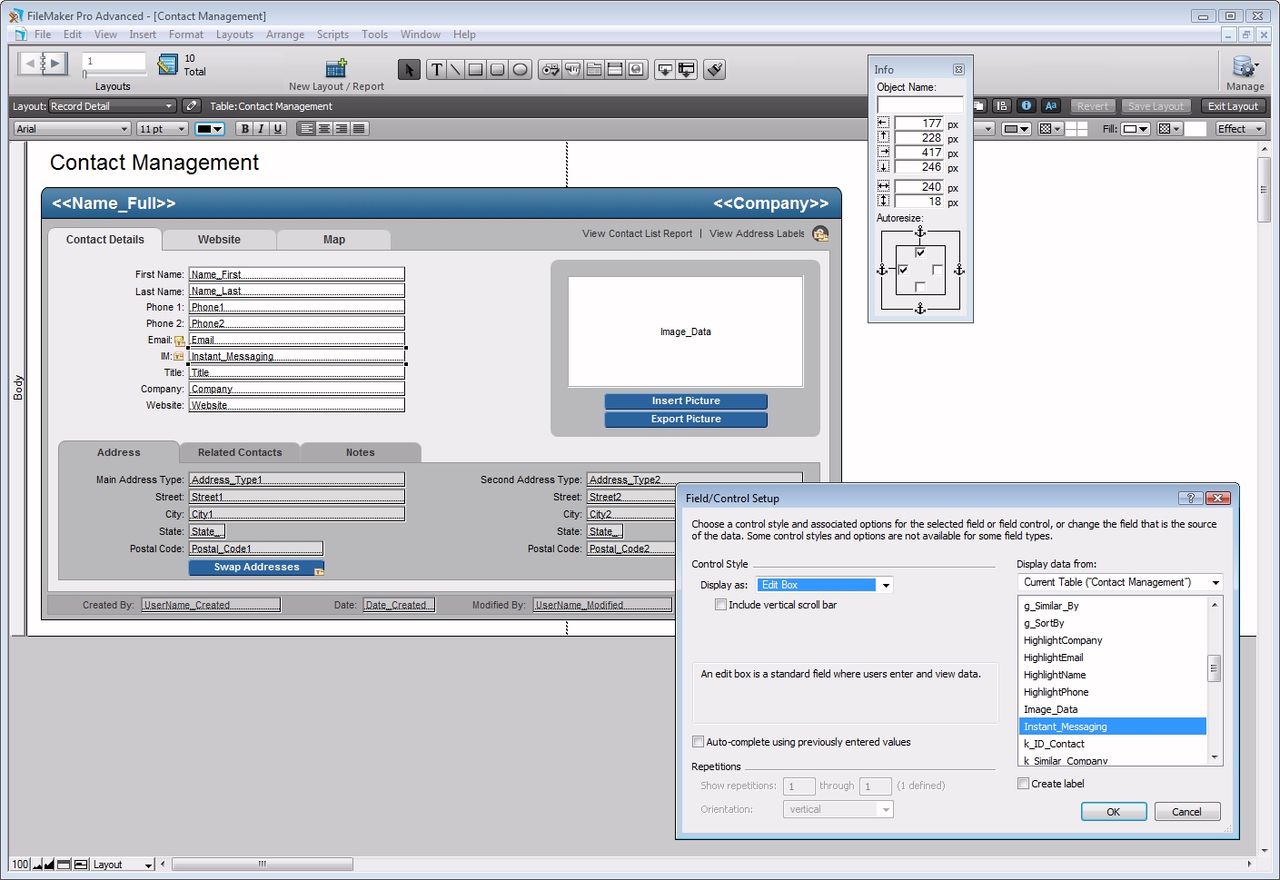1280x880 pixels.
Task: Click the Object Name input field
Action: coord(920,104)
